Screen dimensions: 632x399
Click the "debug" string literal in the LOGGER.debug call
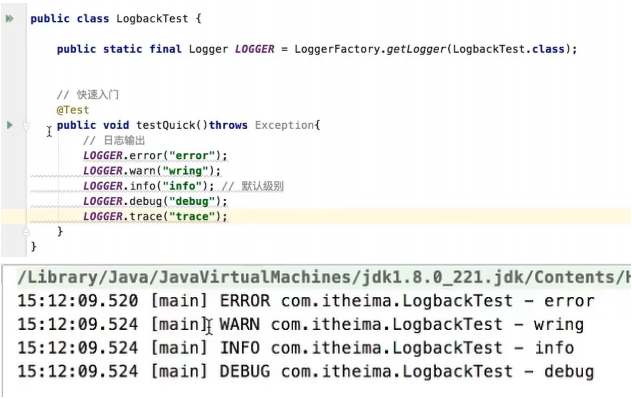(192, 201)
